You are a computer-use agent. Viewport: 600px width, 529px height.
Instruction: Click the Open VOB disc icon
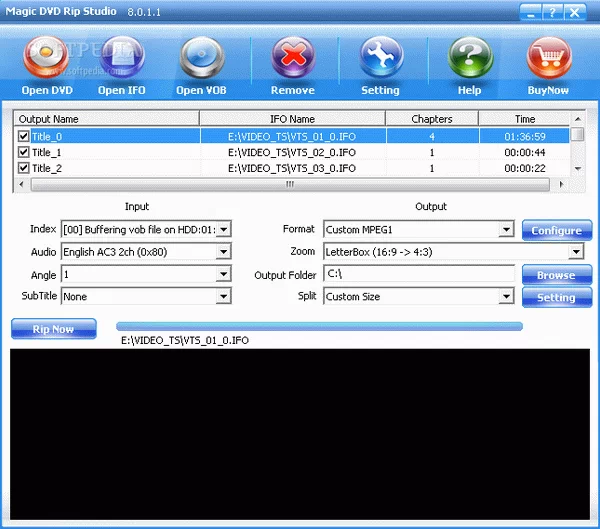[x=203, y=59]
